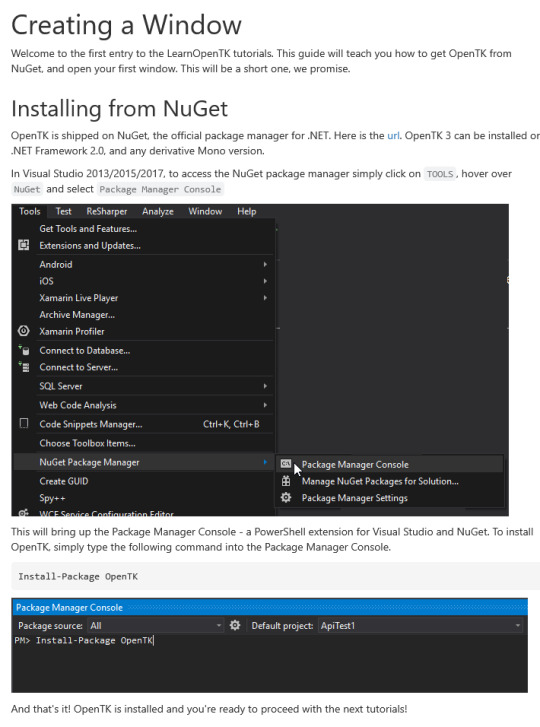Screen dimensions: 540x727
Task: Expand the Web Code Analysis submenu arrow
Action: [265, 405]
